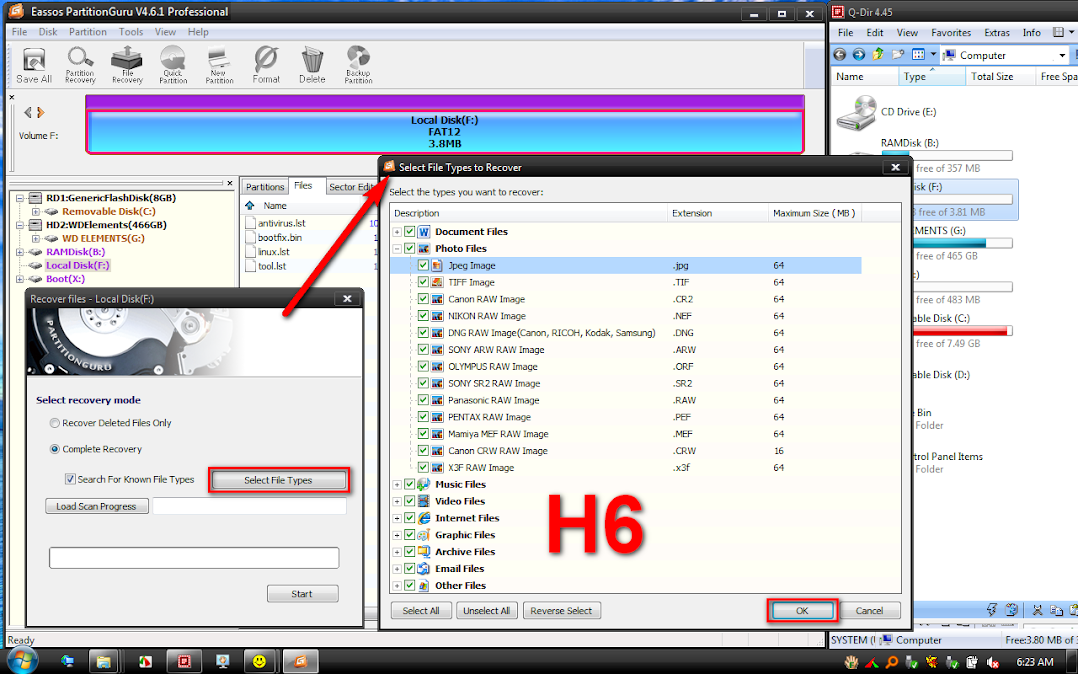Select the bootfix.bin file row
Viewport: 1078px width, 674px height.
click(x=280, y=237)
